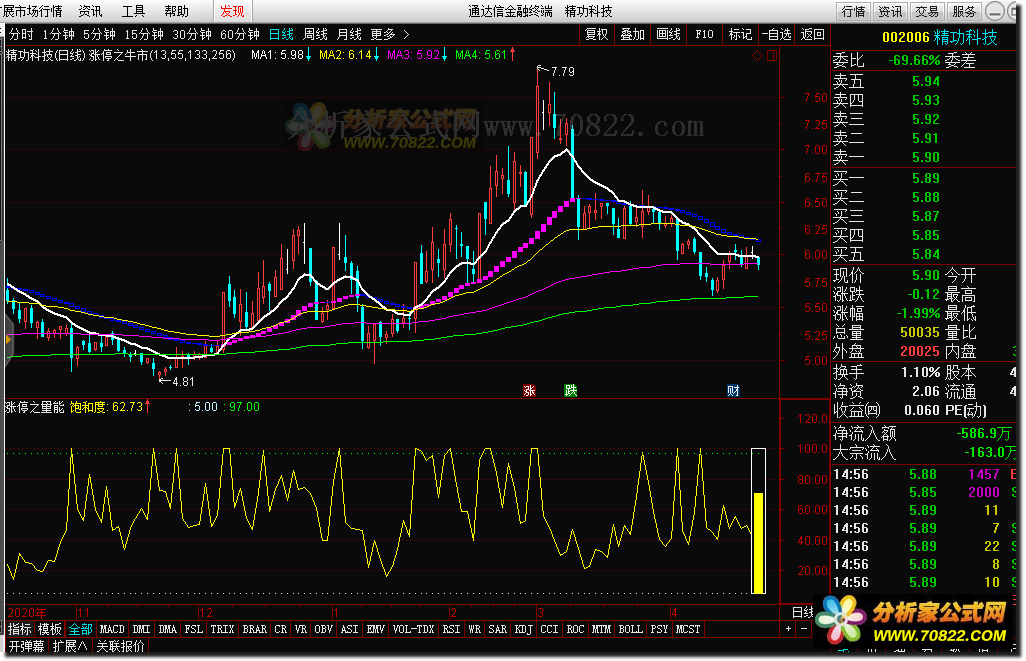Click the 服务 service button

(964, 12)
